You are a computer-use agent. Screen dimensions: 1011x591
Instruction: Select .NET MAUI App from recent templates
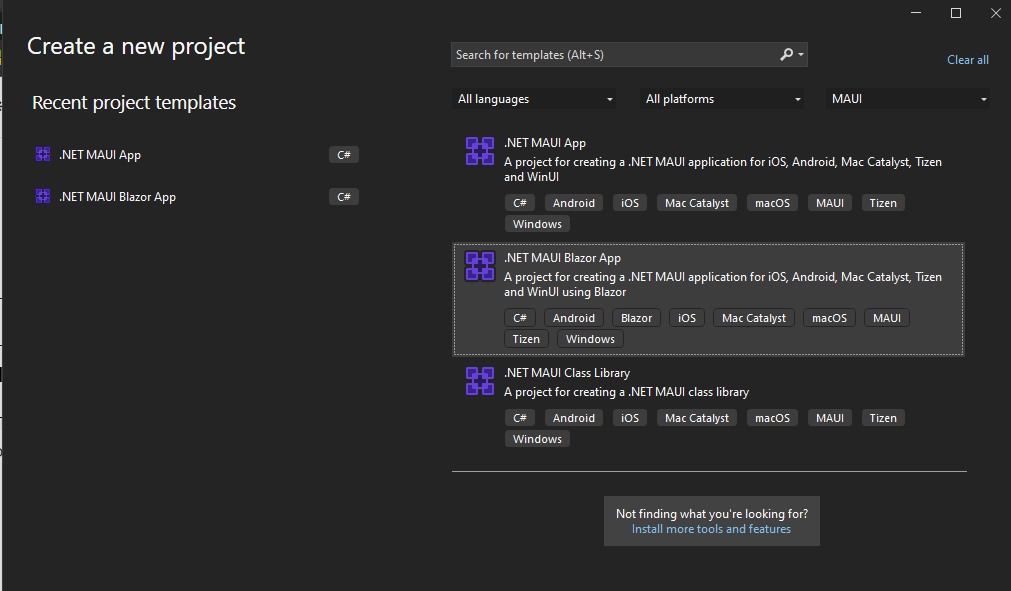(100, 155)
